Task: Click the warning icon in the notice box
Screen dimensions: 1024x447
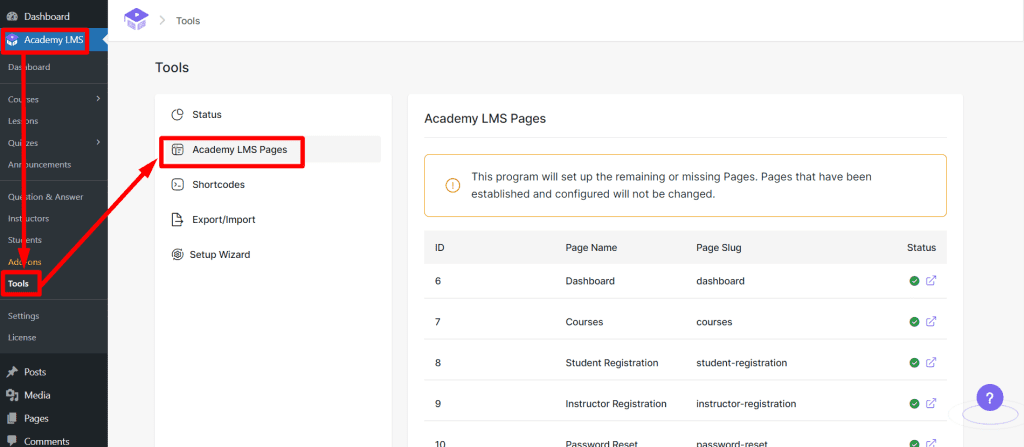Action: 453,186
